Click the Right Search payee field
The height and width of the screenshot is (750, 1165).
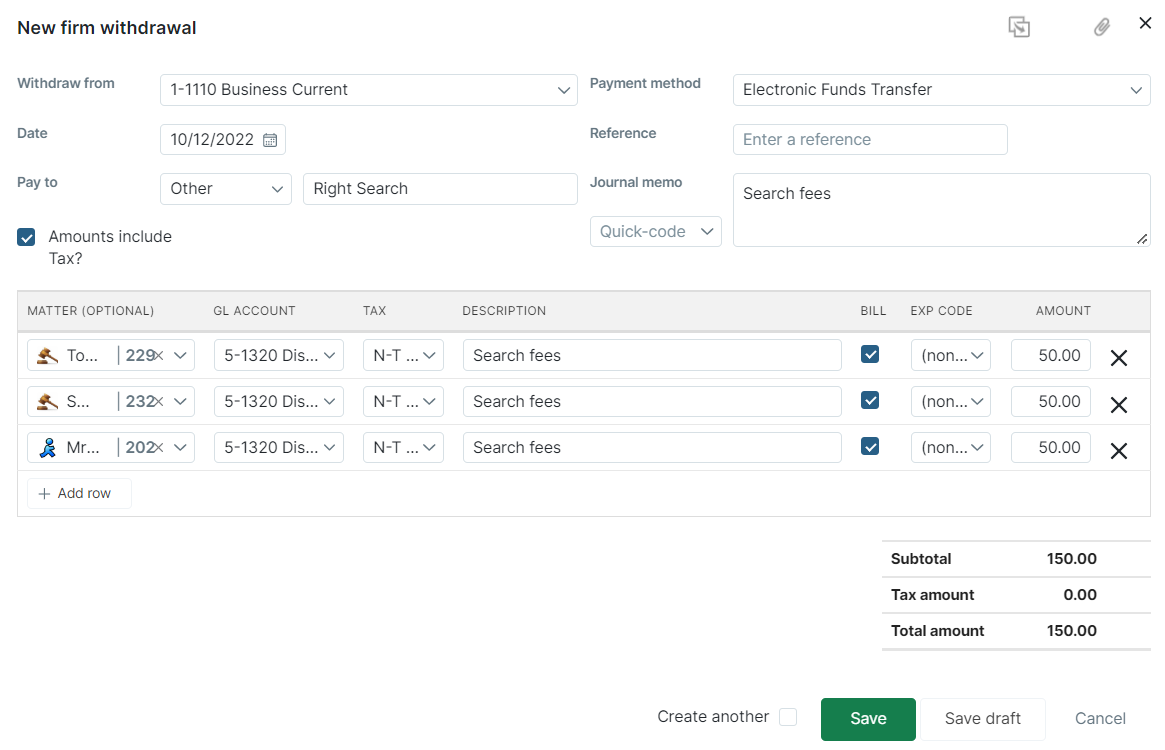click(440, 189)
